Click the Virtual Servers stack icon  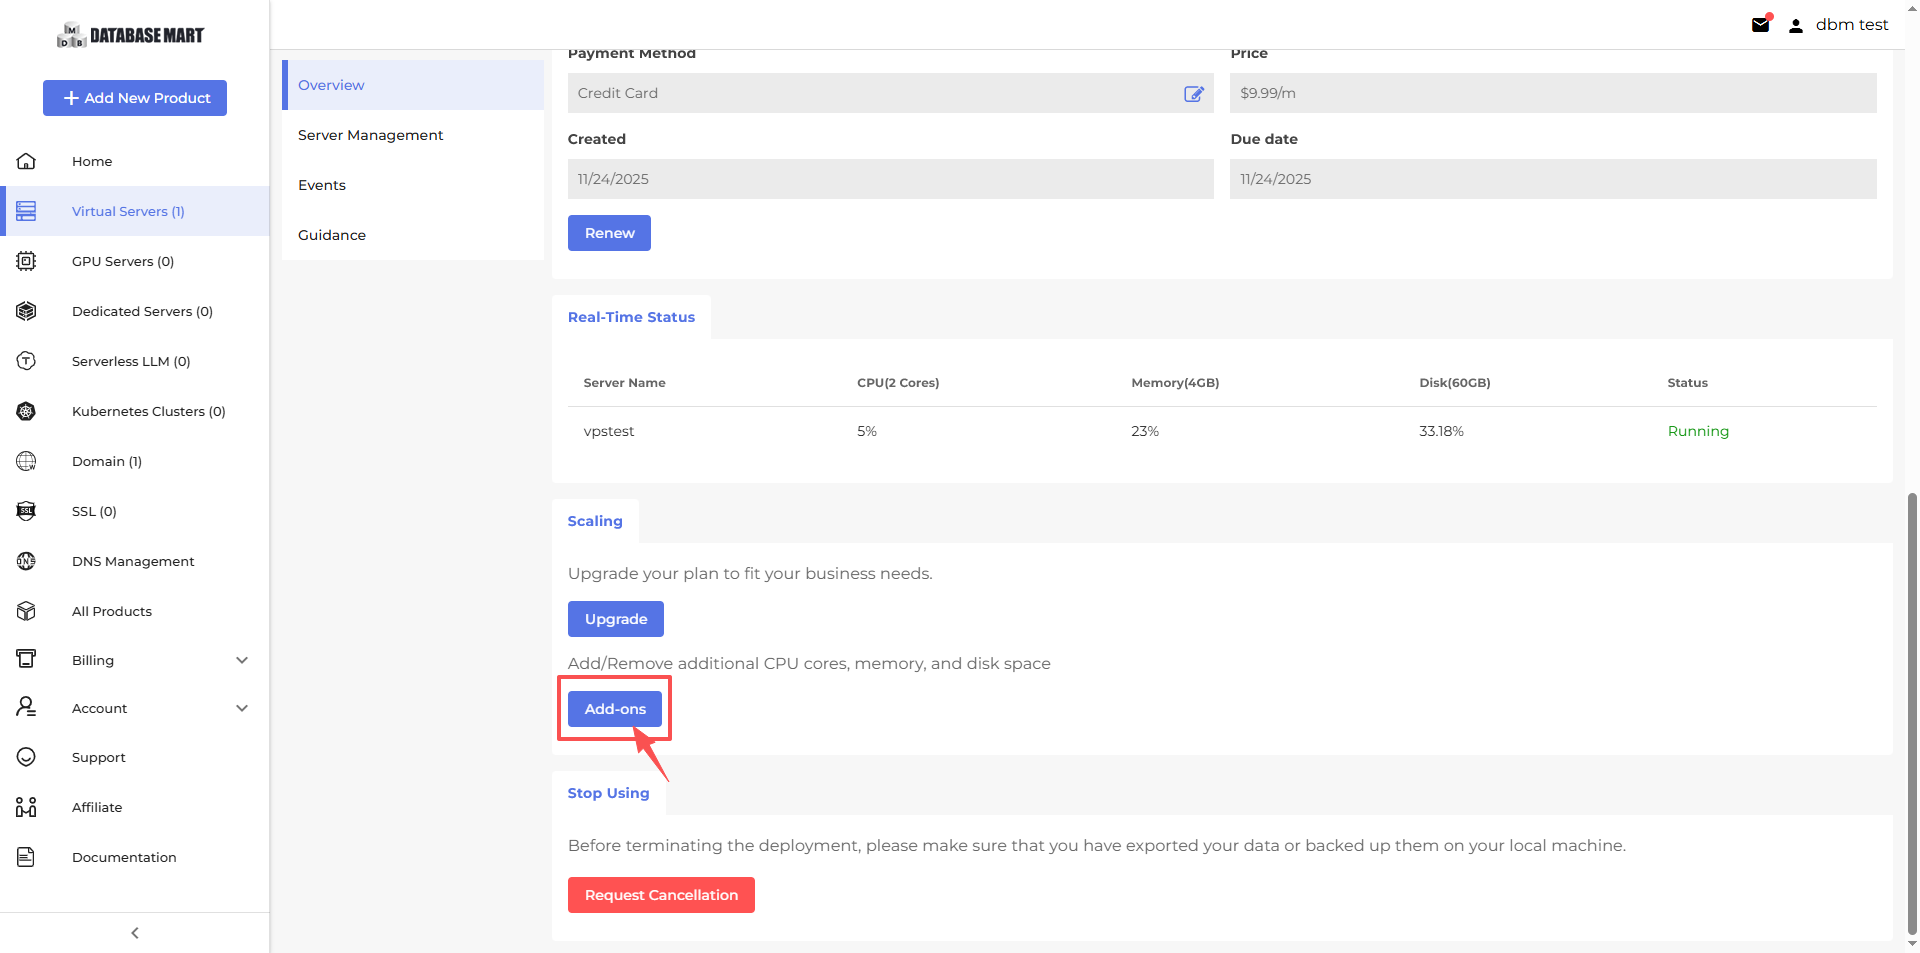pos(26,211)
